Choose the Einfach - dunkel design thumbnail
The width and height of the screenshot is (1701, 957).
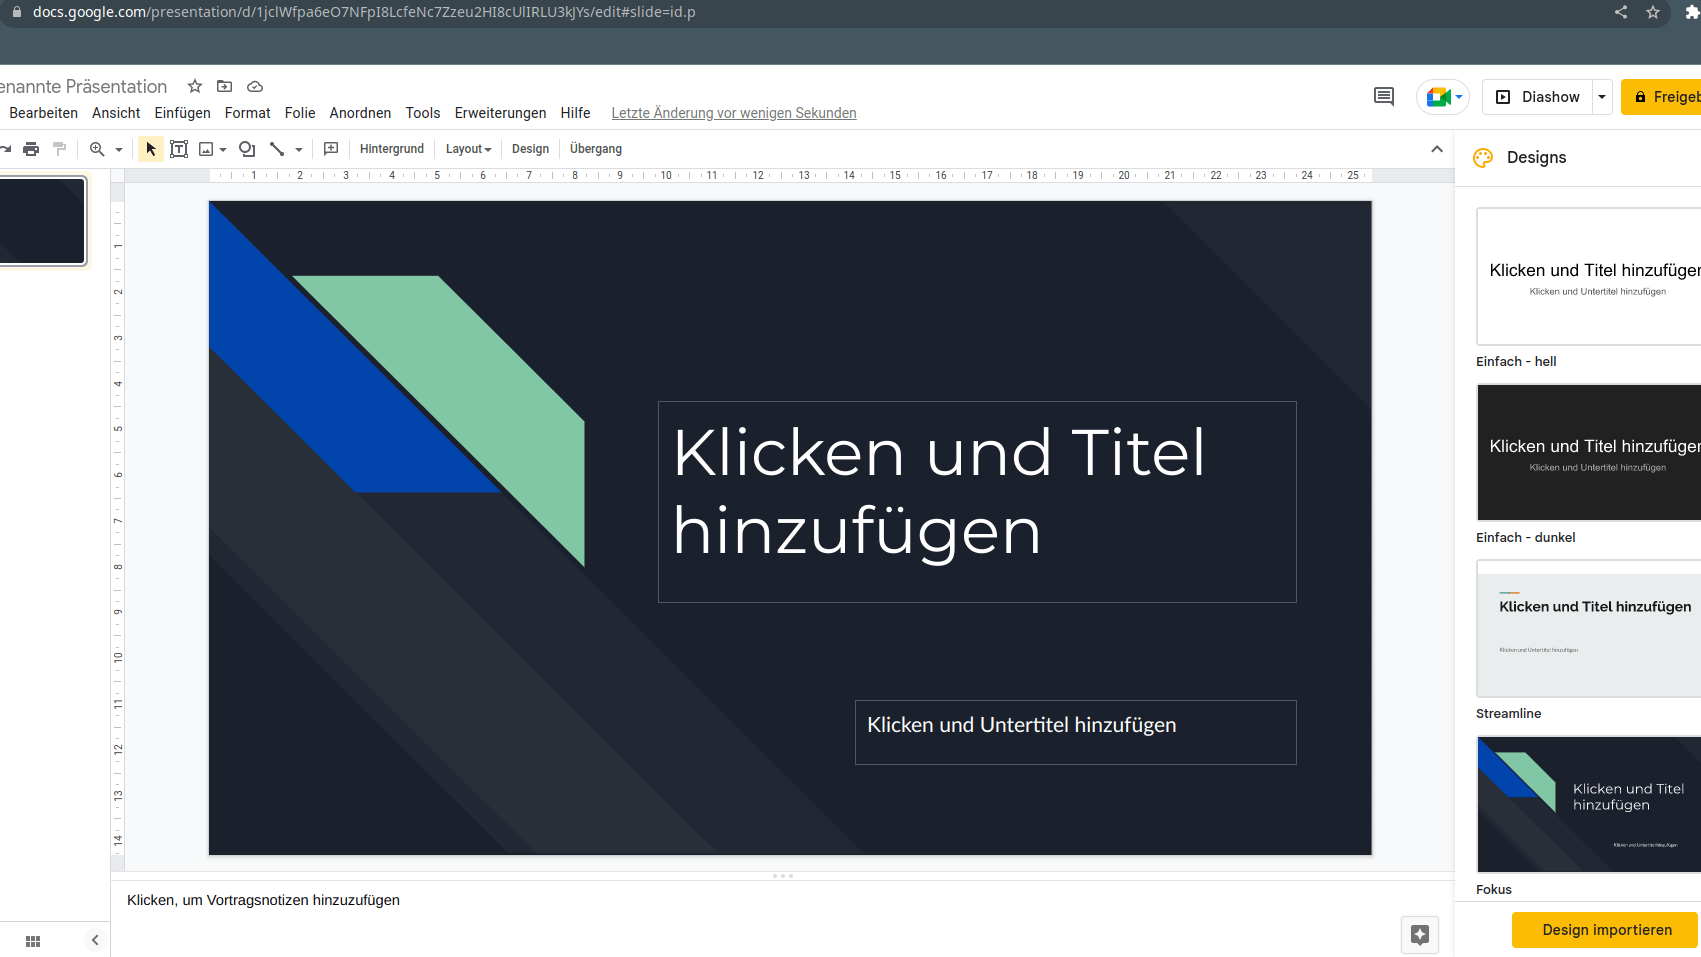point(1588,453)
